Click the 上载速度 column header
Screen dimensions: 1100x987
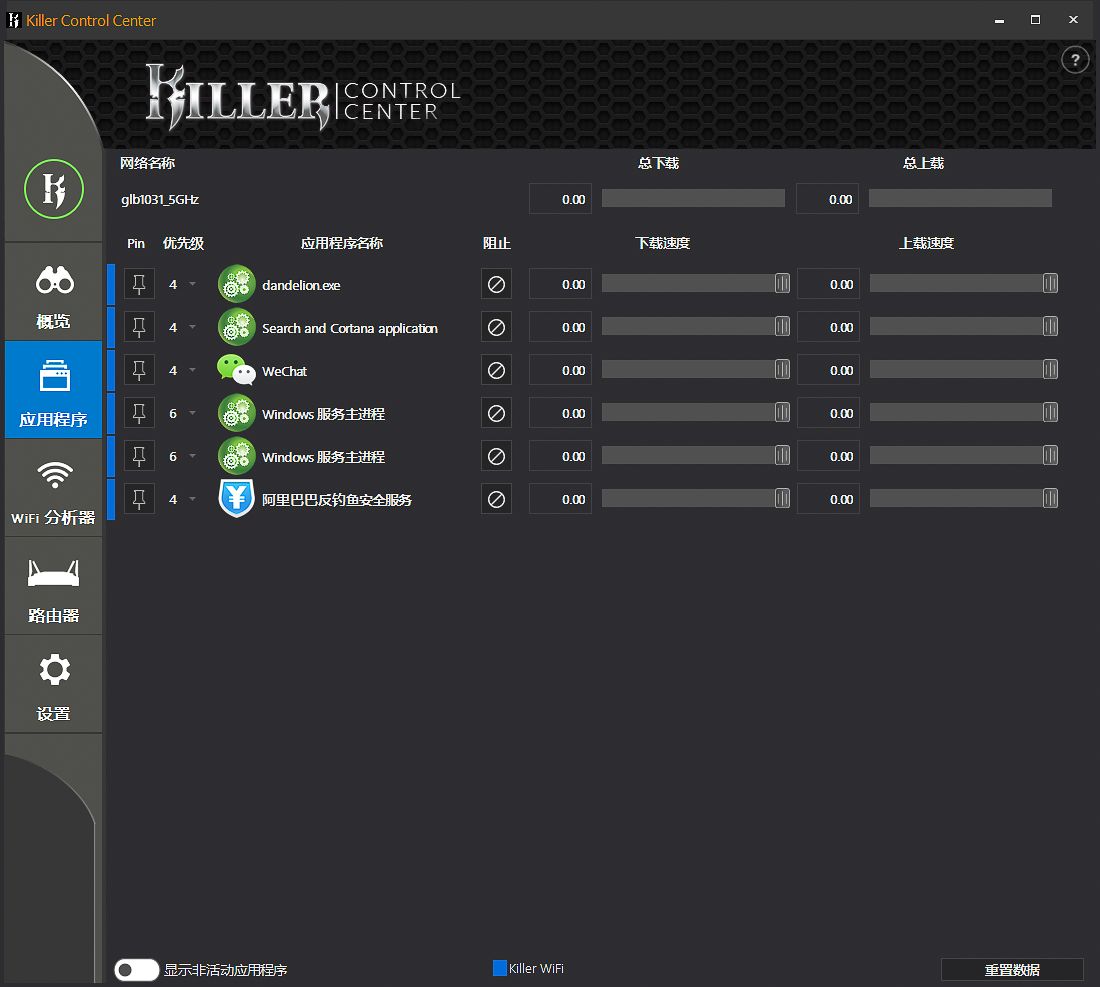[926, 243]
